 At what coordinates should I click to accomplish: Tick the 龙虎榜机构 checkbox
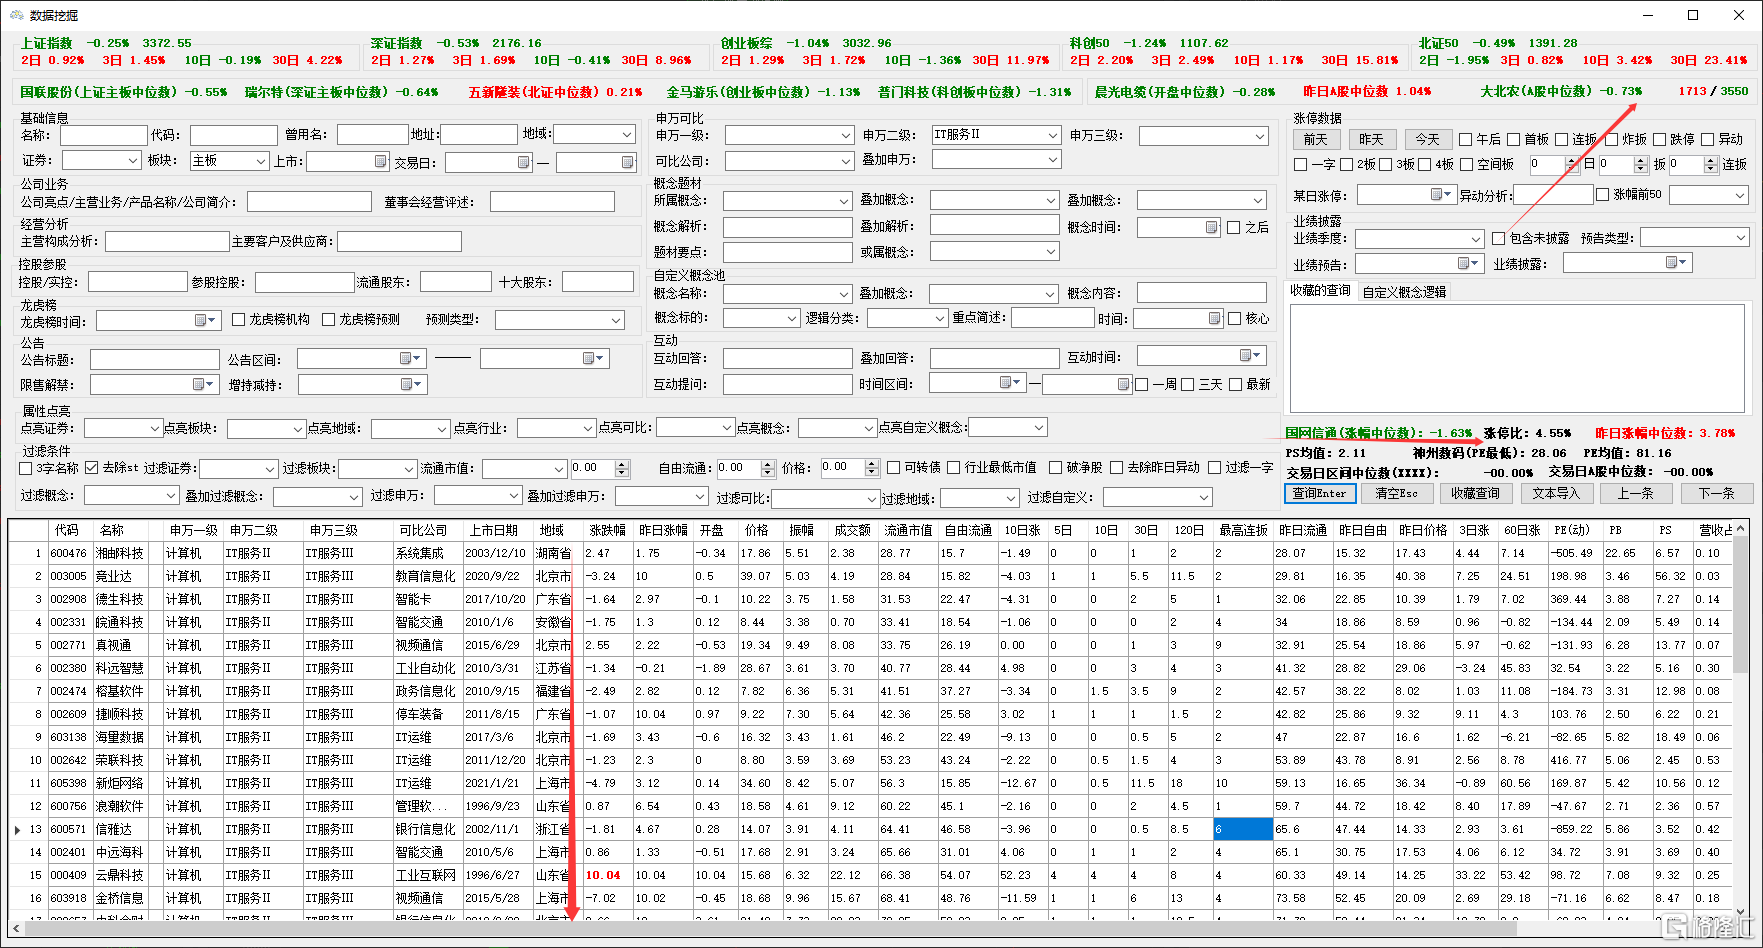click(x=238, y=320)
